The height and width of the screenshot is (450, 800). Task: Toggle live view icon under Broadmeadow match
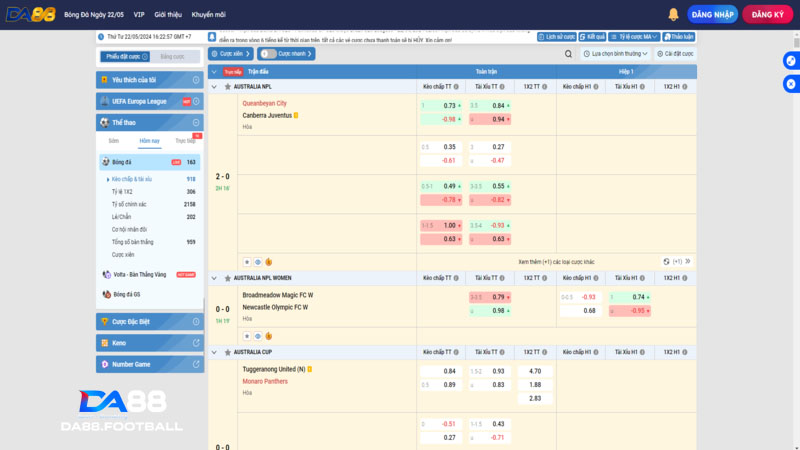tap(257, 336)
